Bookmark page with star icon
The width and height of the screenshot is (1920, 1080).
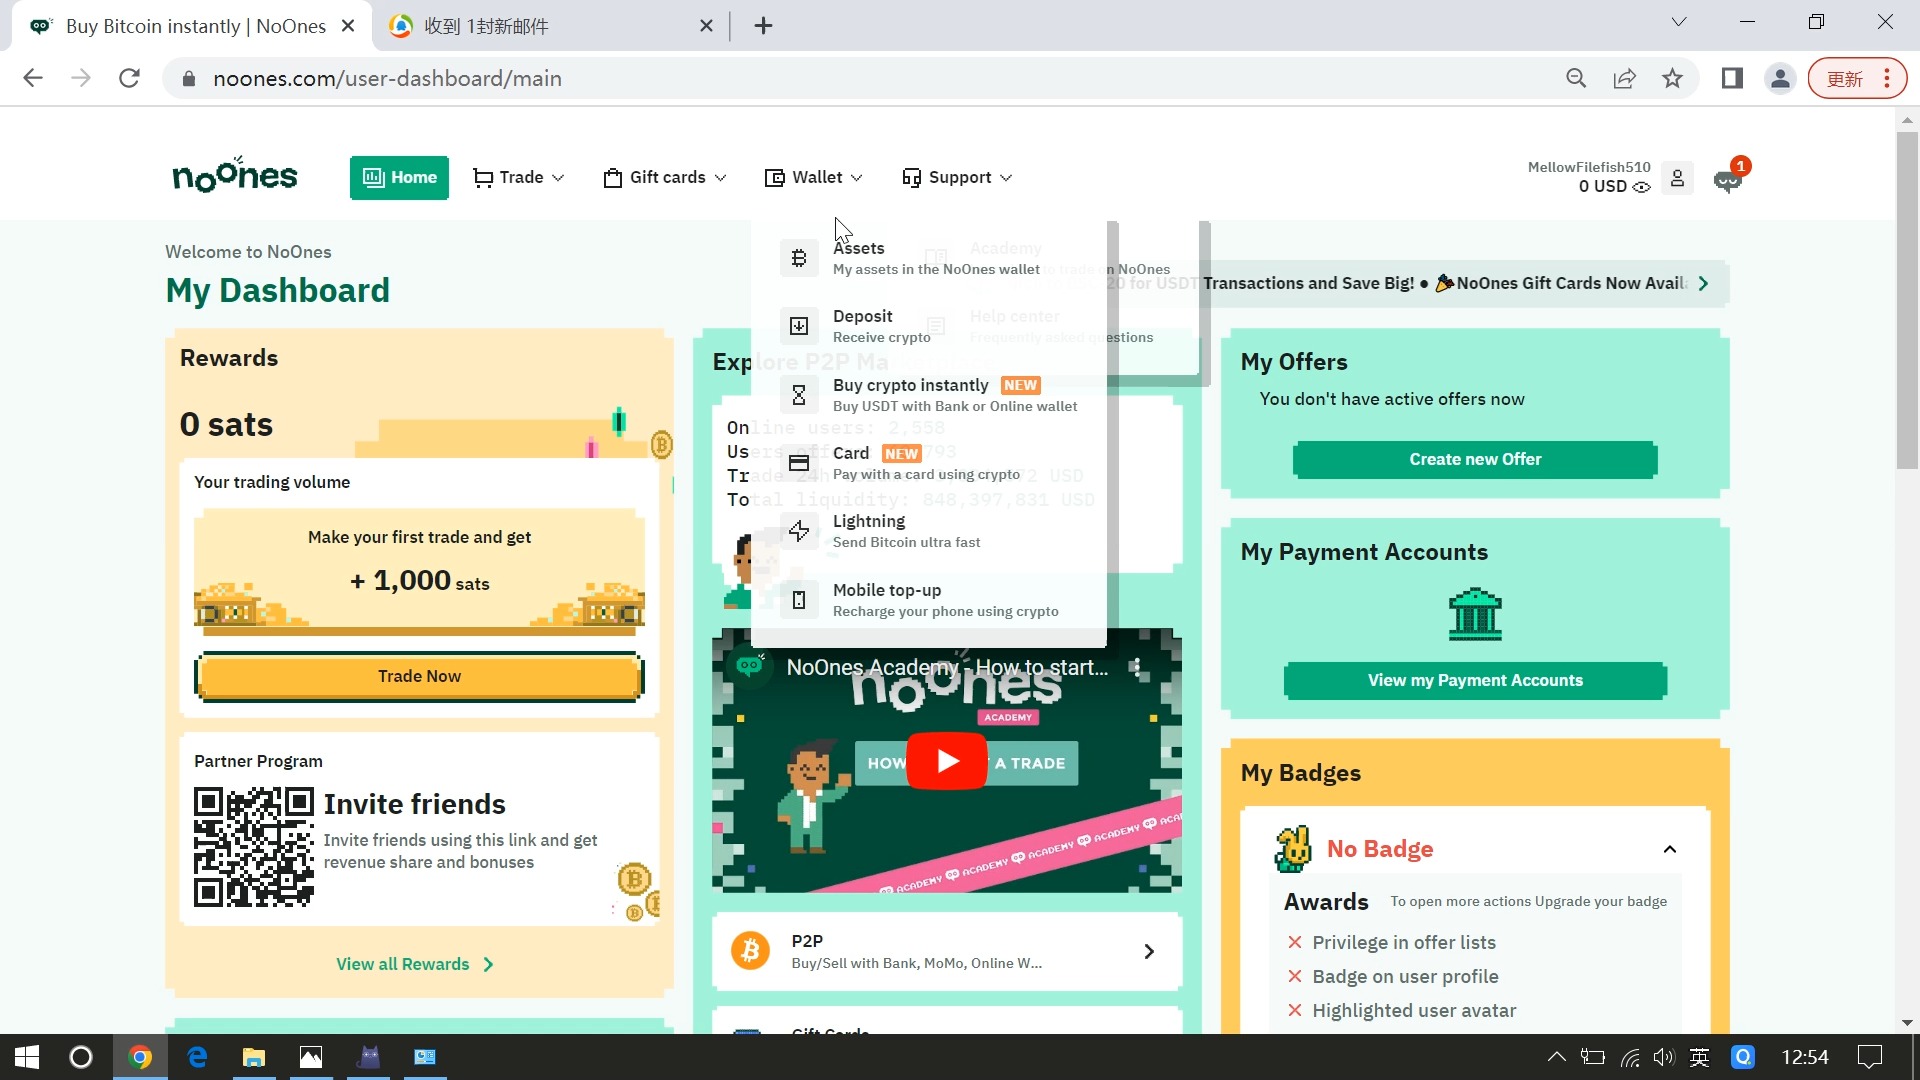1672,79
